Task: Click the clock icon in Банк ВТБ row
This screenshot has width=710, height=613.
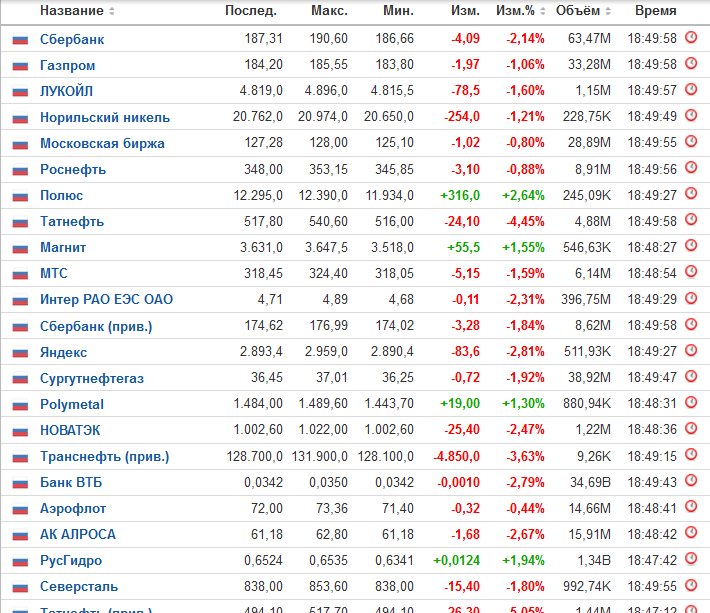Action: click(x=691, y=480)
